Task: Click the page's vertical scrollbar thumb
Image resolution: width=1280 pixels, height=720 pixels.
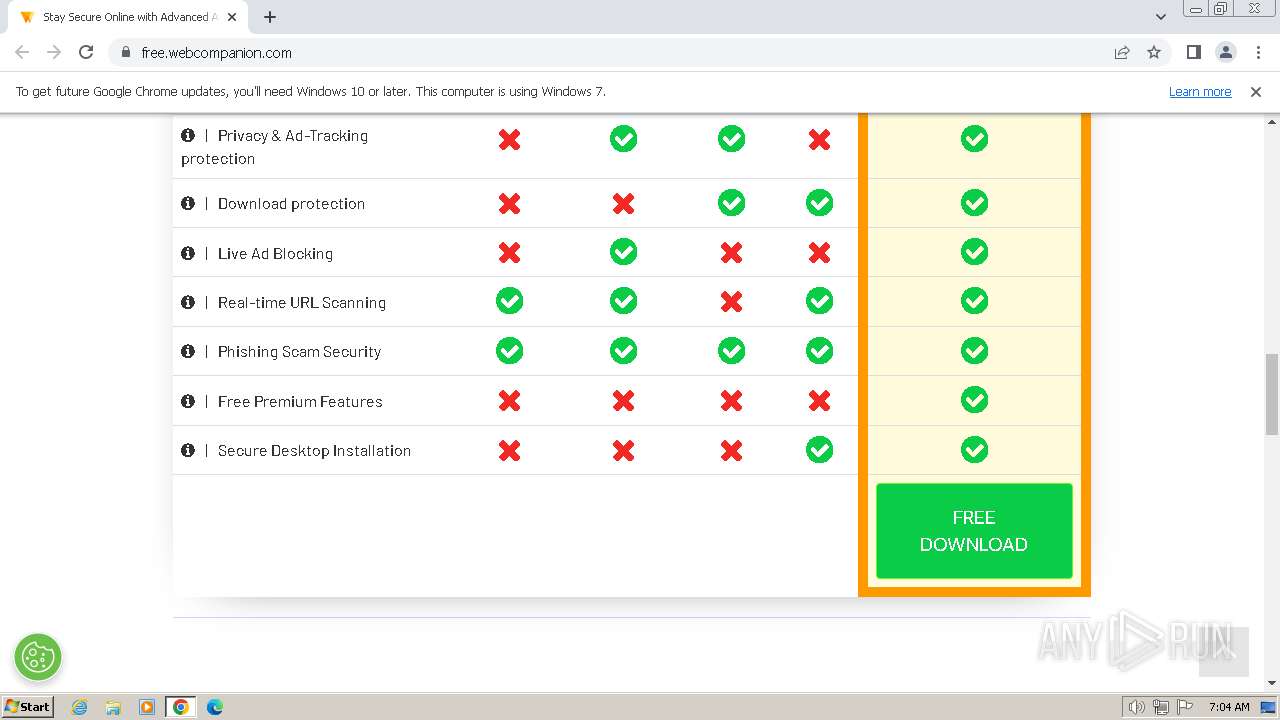Action: [x=1272, y=394]
